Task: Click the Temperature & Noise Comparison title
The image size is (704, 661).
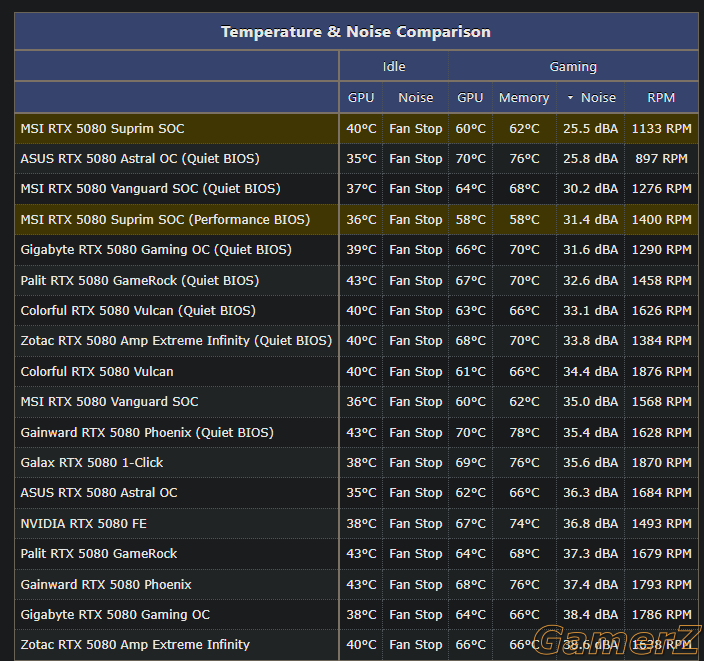Action: pyautogui.click(x=356, y=32)
